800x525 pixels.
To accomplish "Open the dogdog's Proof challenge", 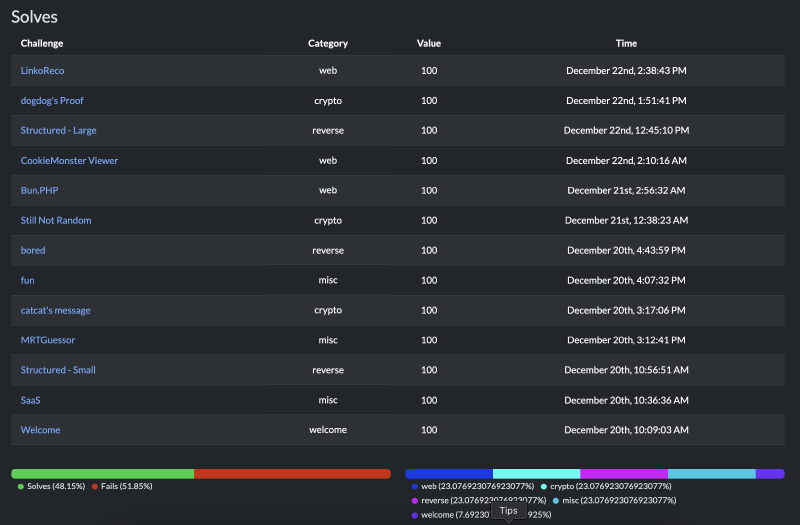I will click(52, 101).
